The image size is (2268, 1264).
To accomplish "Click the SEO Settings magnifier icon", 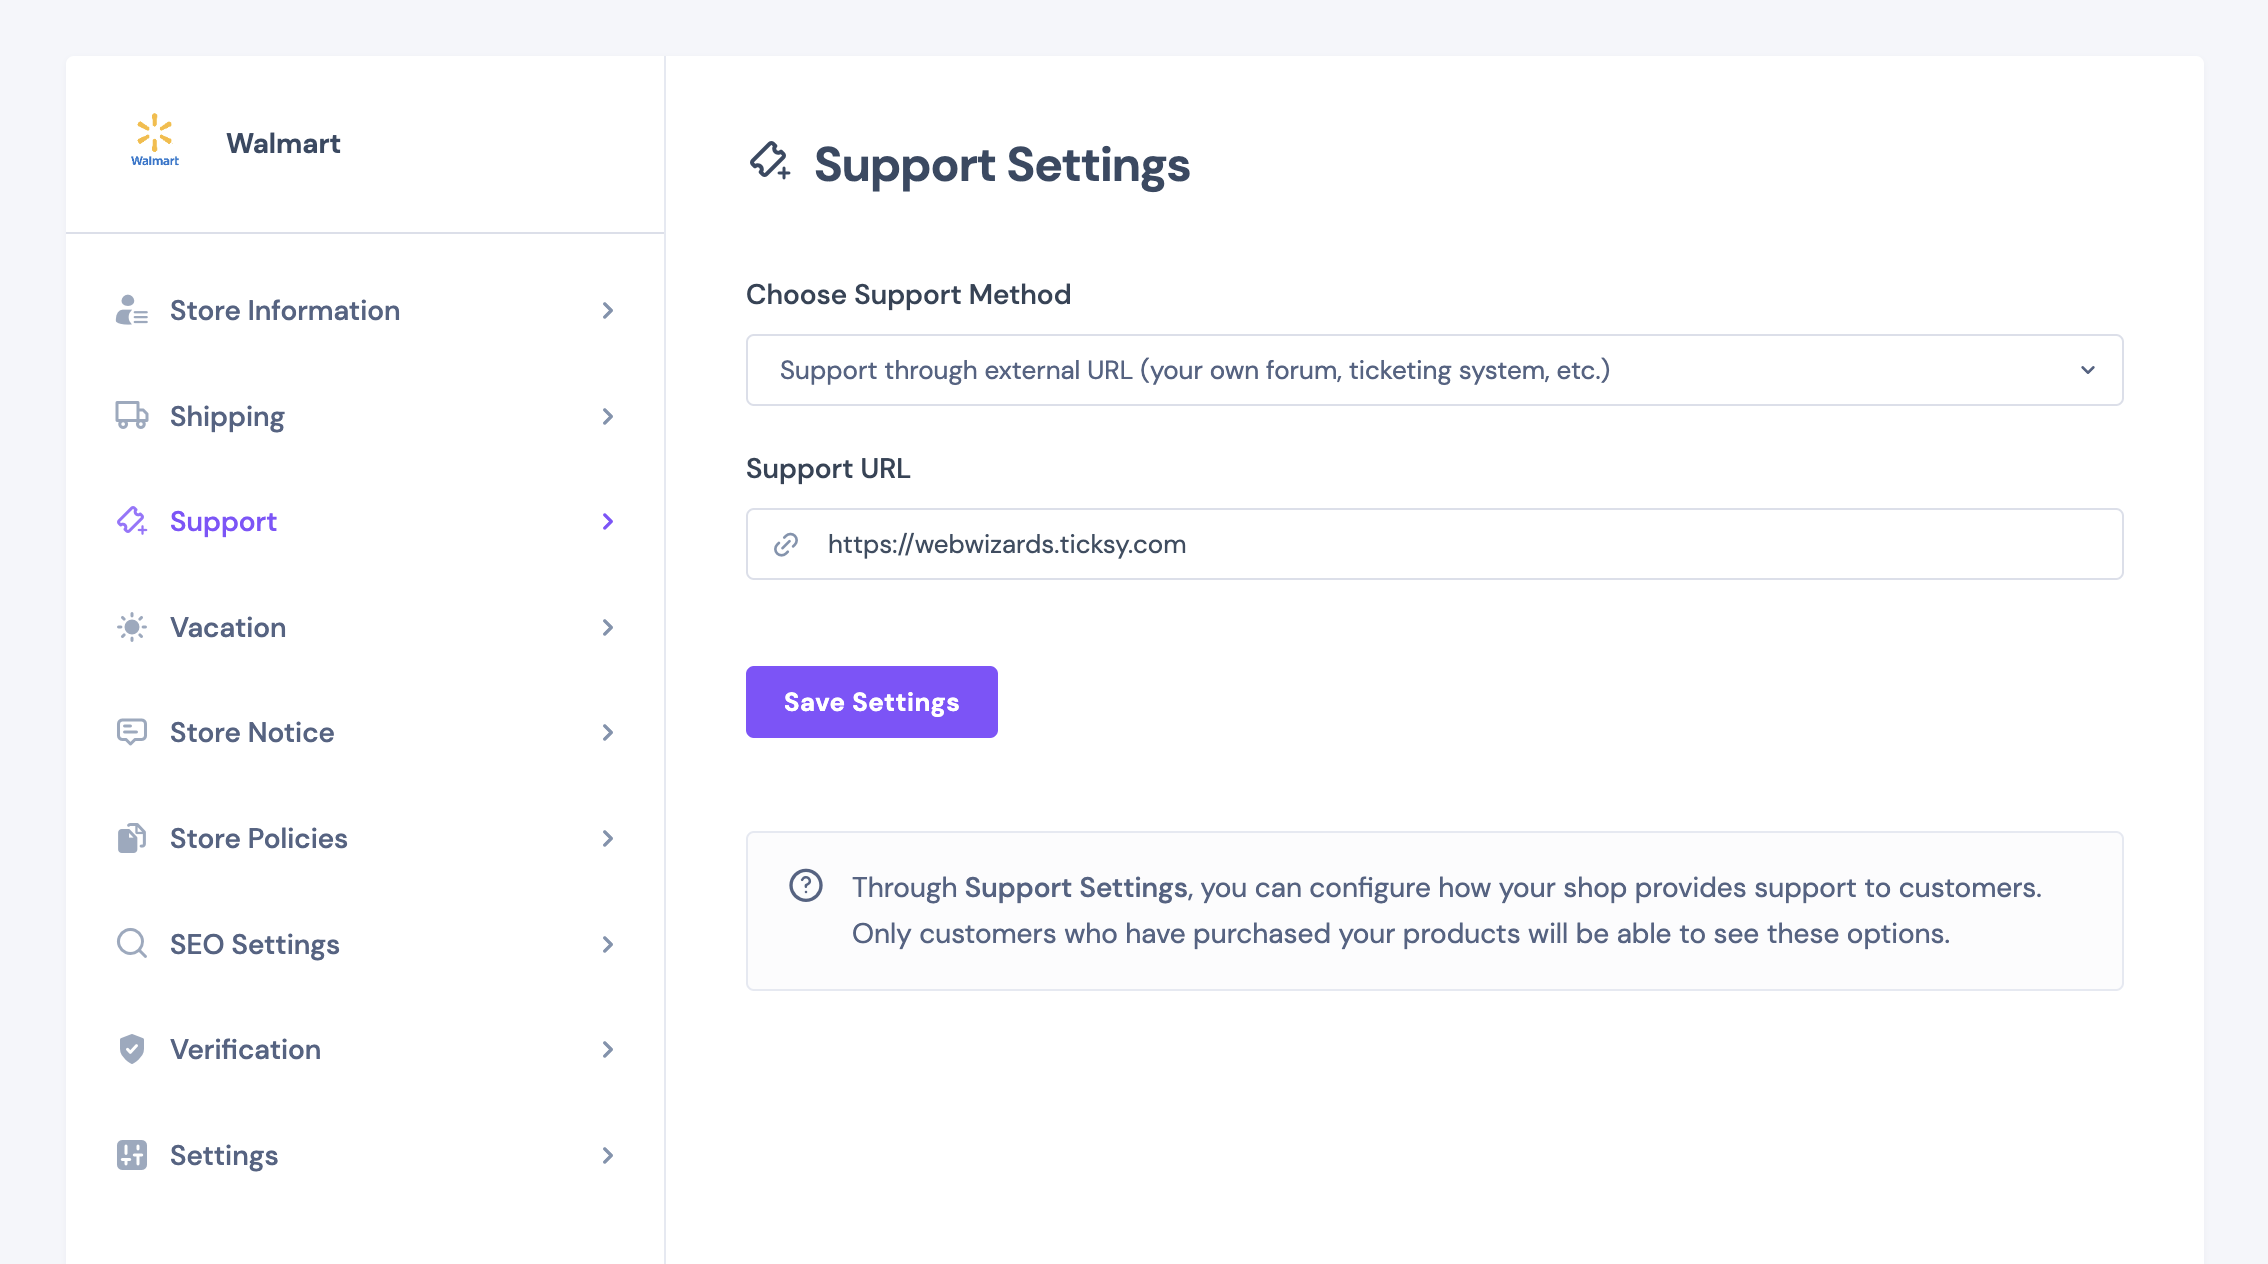I will 131,944.
